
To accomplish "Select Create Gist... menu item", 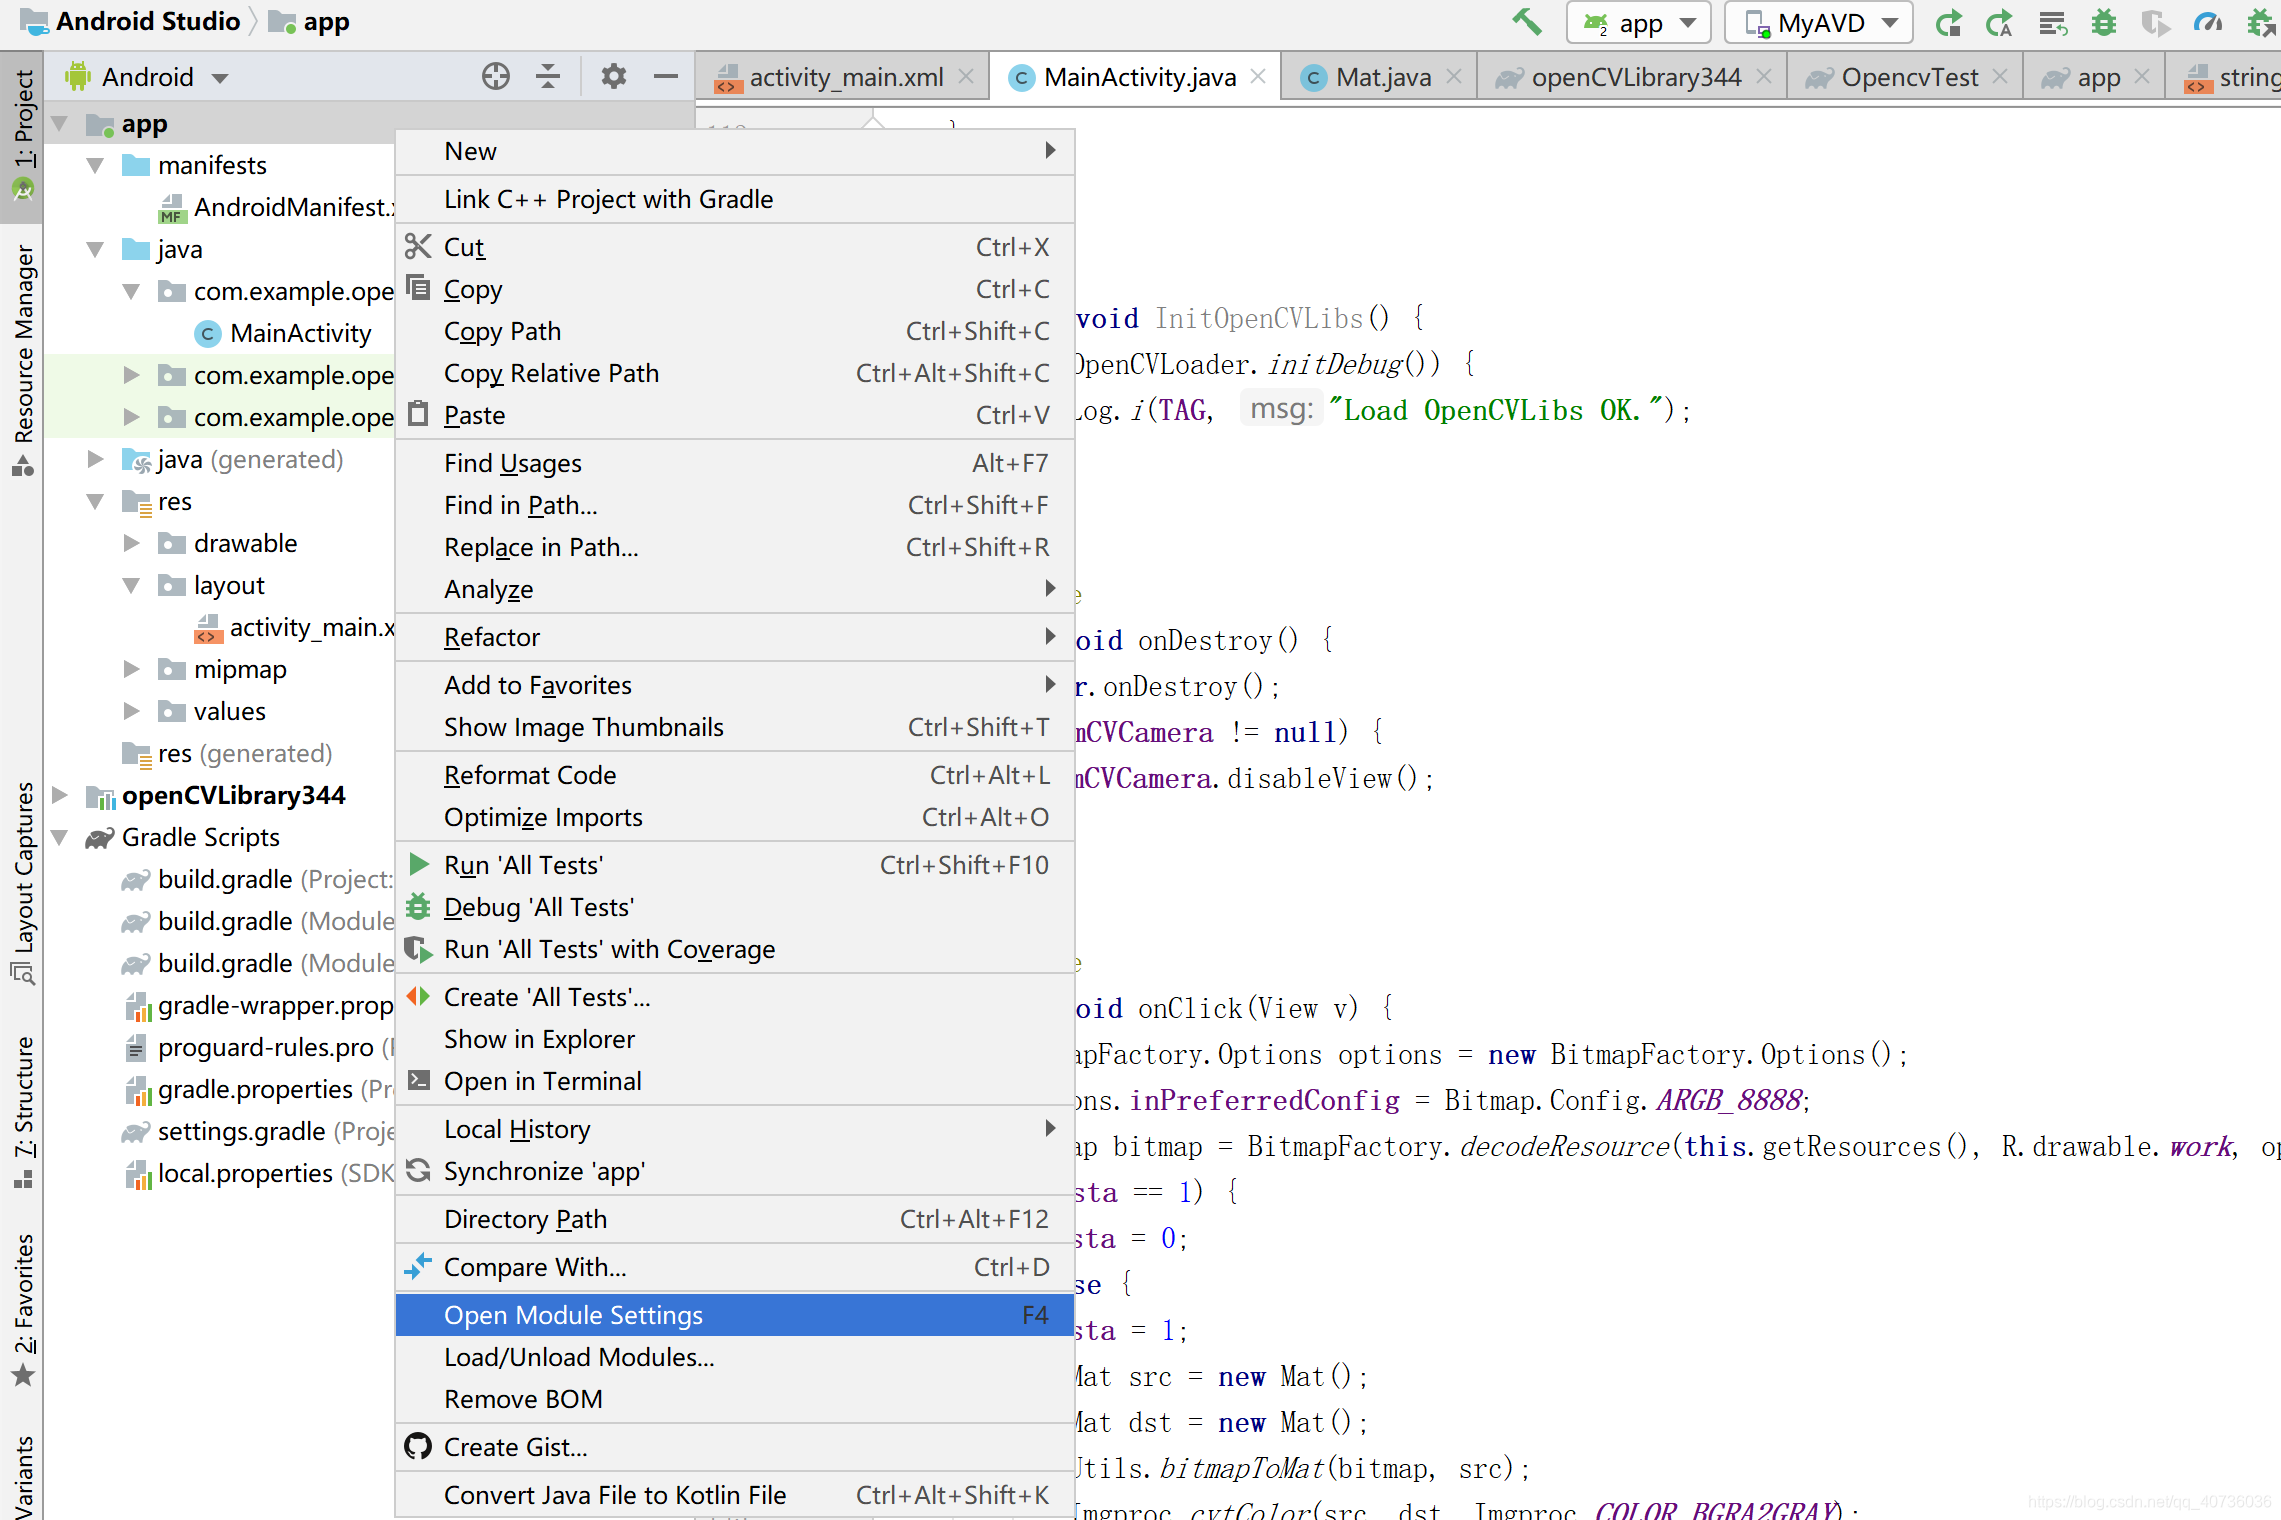I will [x=735, y=1447].
